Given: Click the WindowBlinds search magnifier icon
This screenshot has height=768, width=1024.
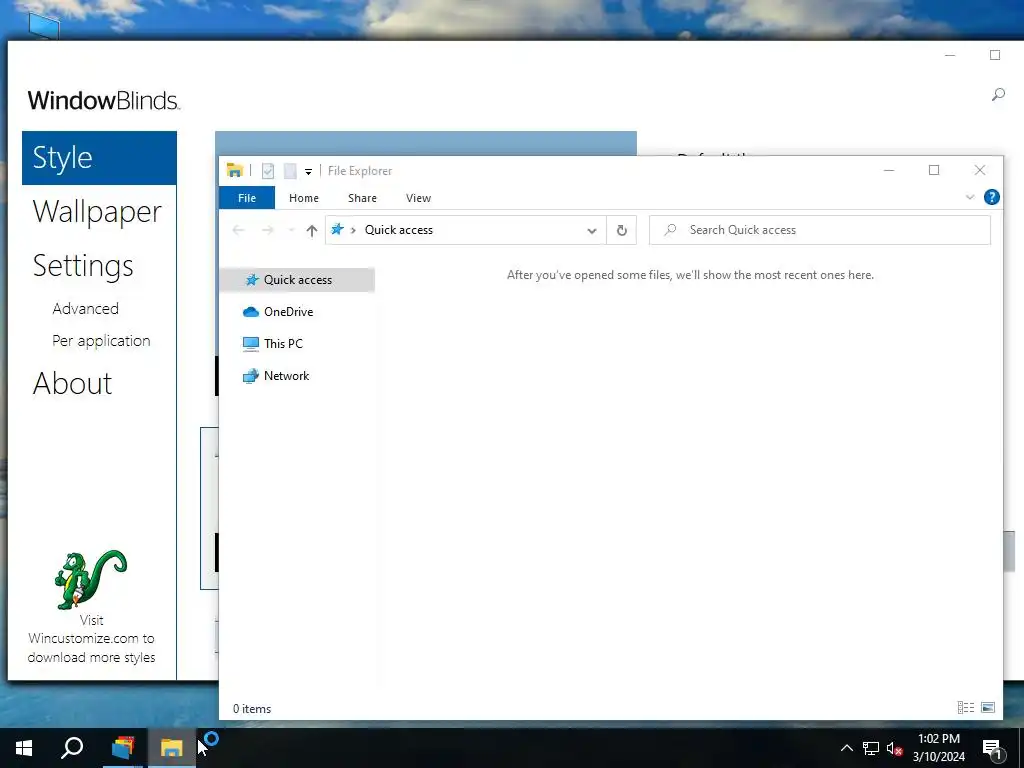Looking at the screenshot, I should click(998, 95).
